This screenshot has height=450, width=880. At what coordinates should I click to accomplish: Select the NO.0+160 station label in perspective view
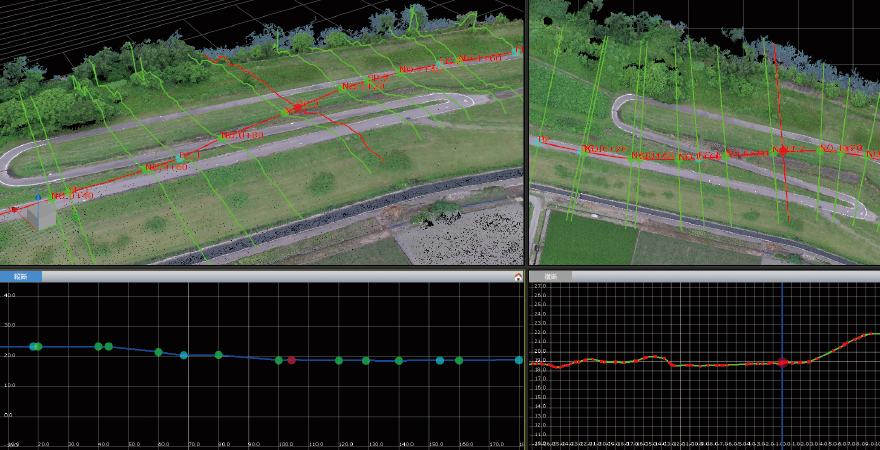tap(167, 167)
